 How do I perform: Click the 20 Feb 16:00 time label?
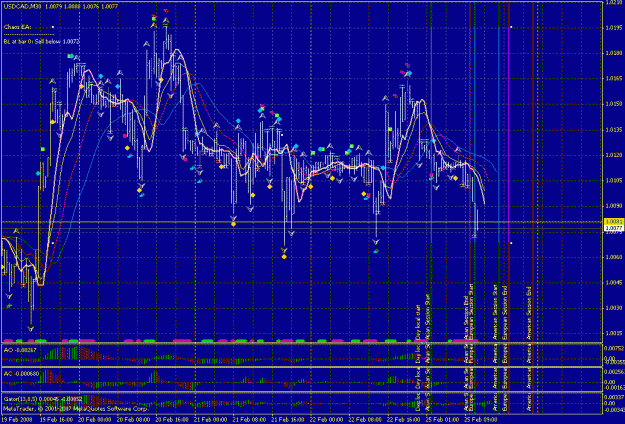click(172, 419)
